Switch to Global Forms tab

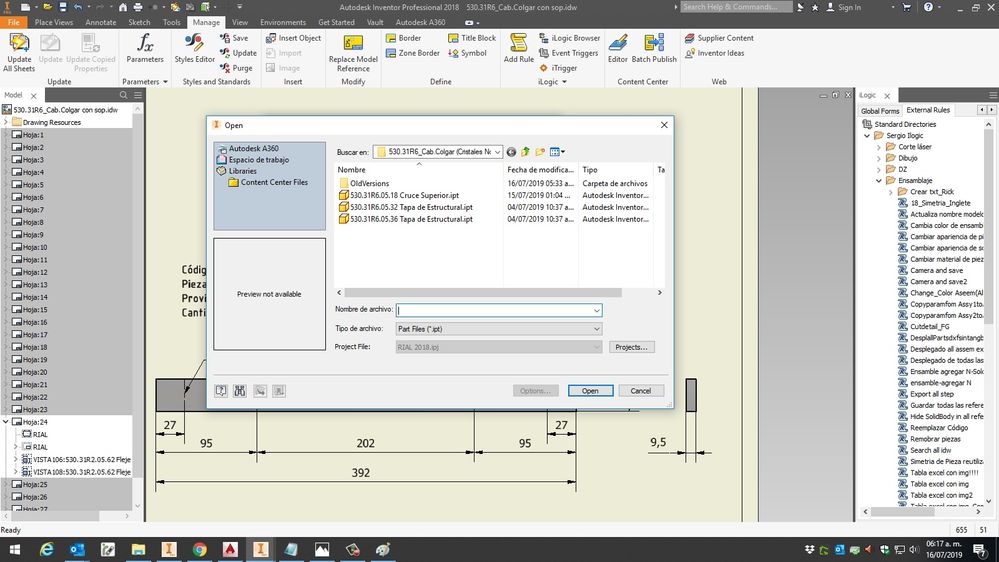[880, 110]
